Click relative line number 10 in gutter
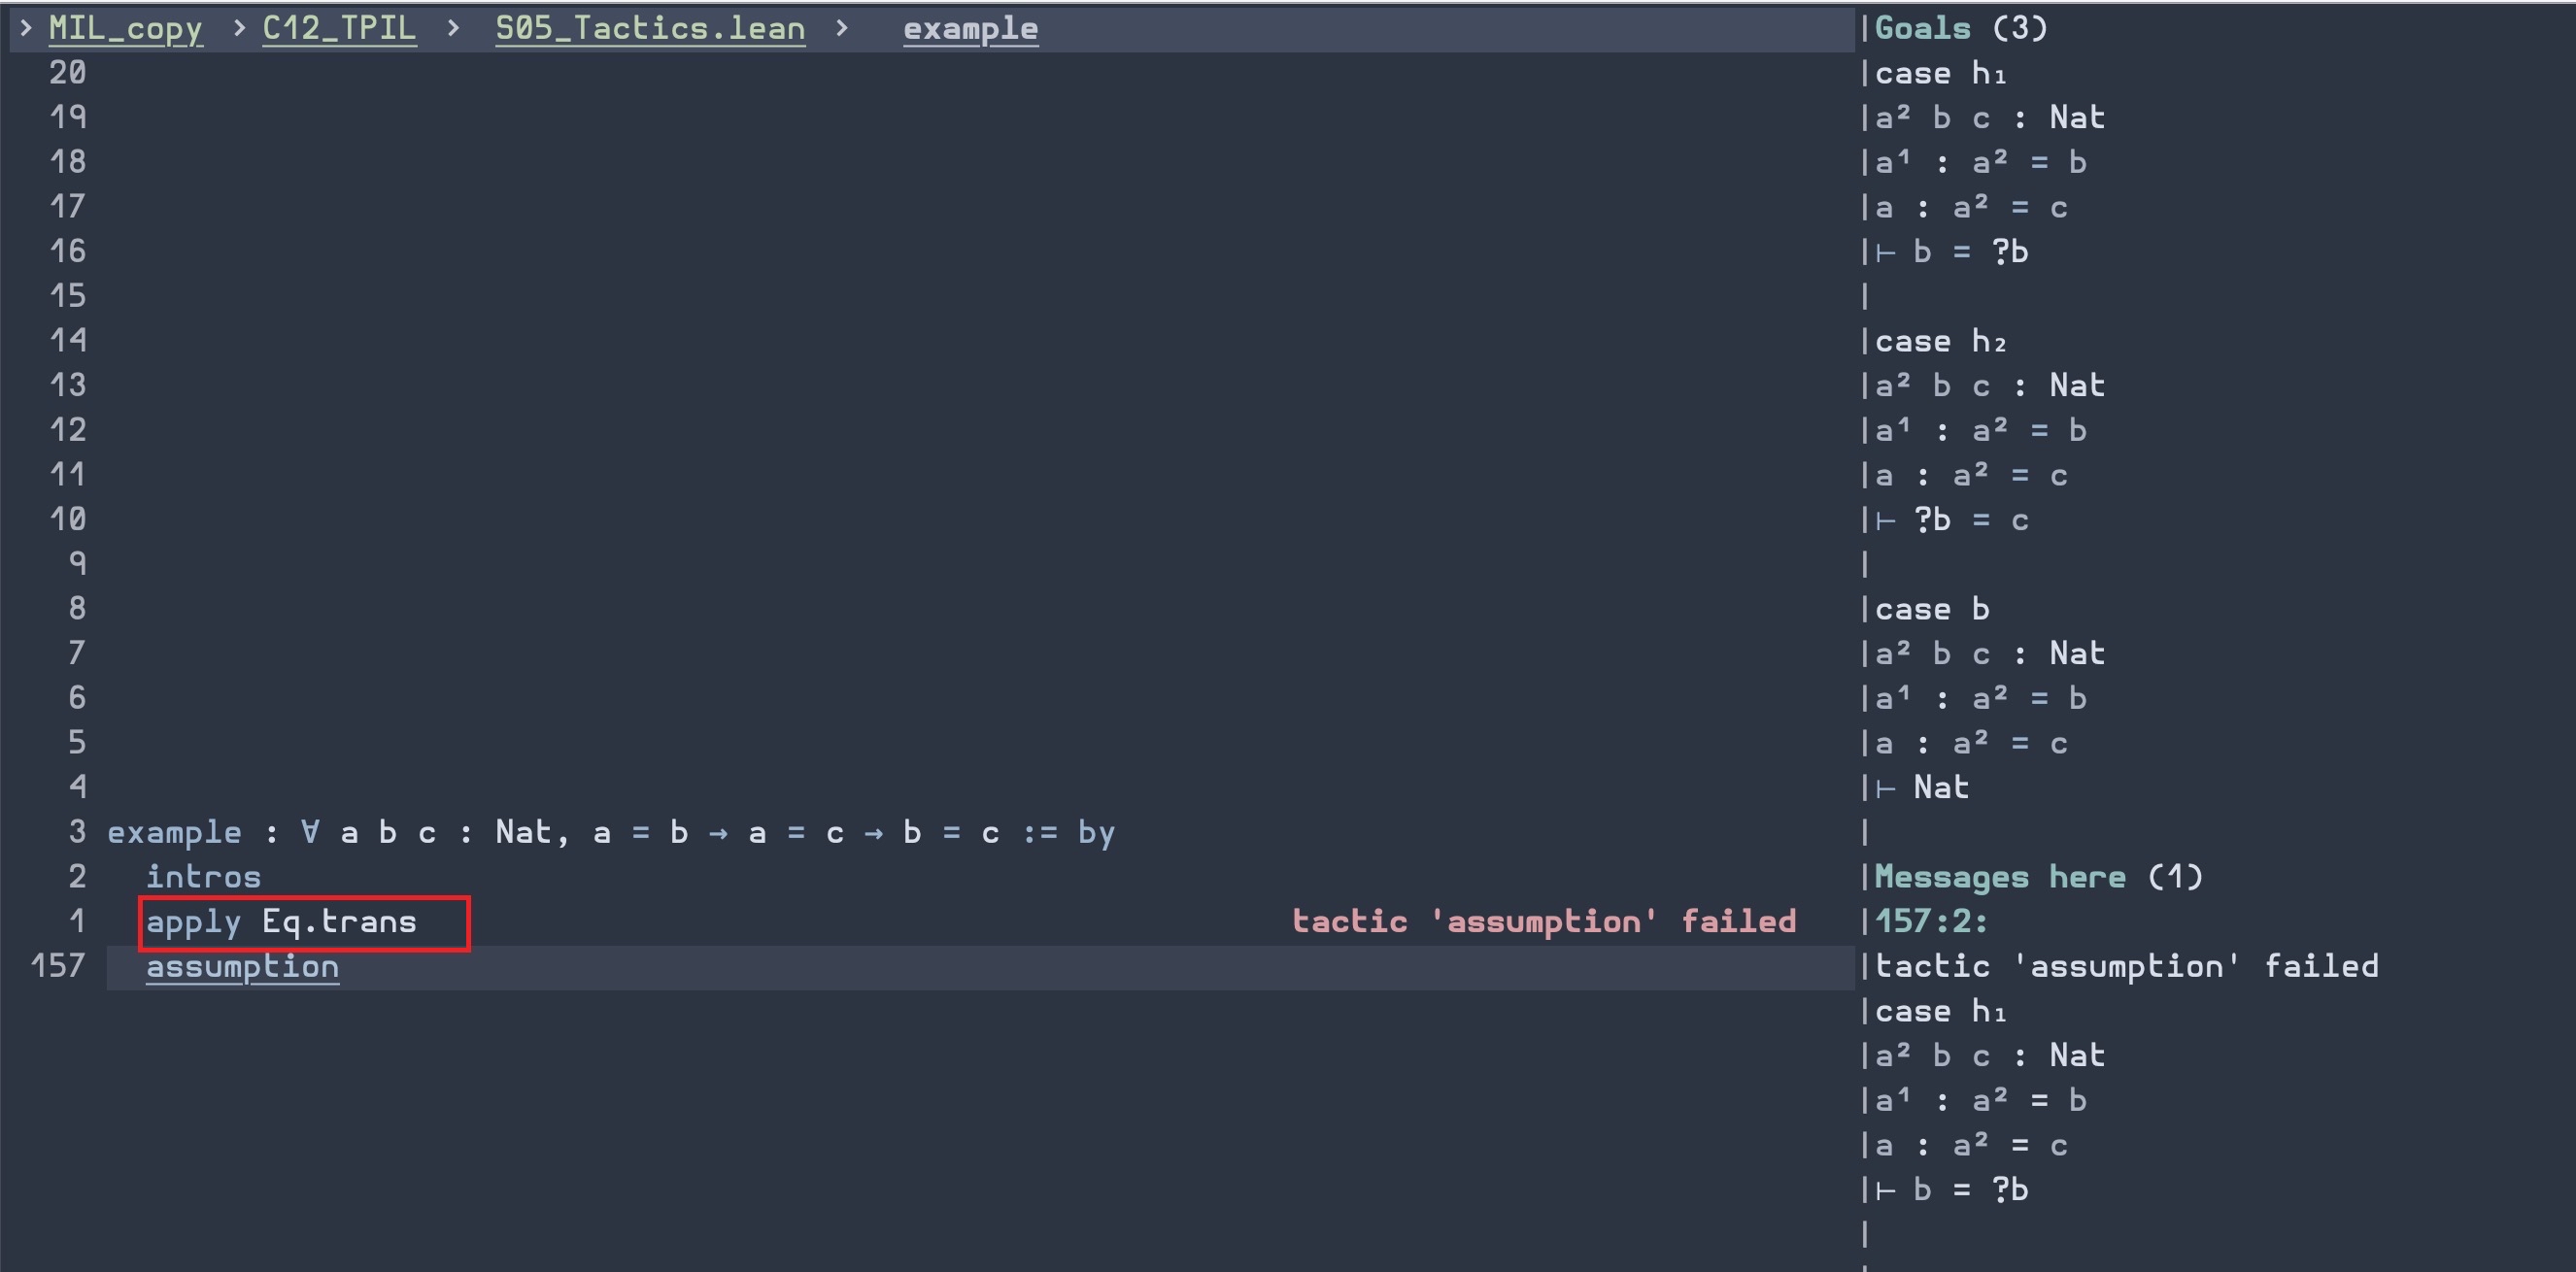 [68, 519]
